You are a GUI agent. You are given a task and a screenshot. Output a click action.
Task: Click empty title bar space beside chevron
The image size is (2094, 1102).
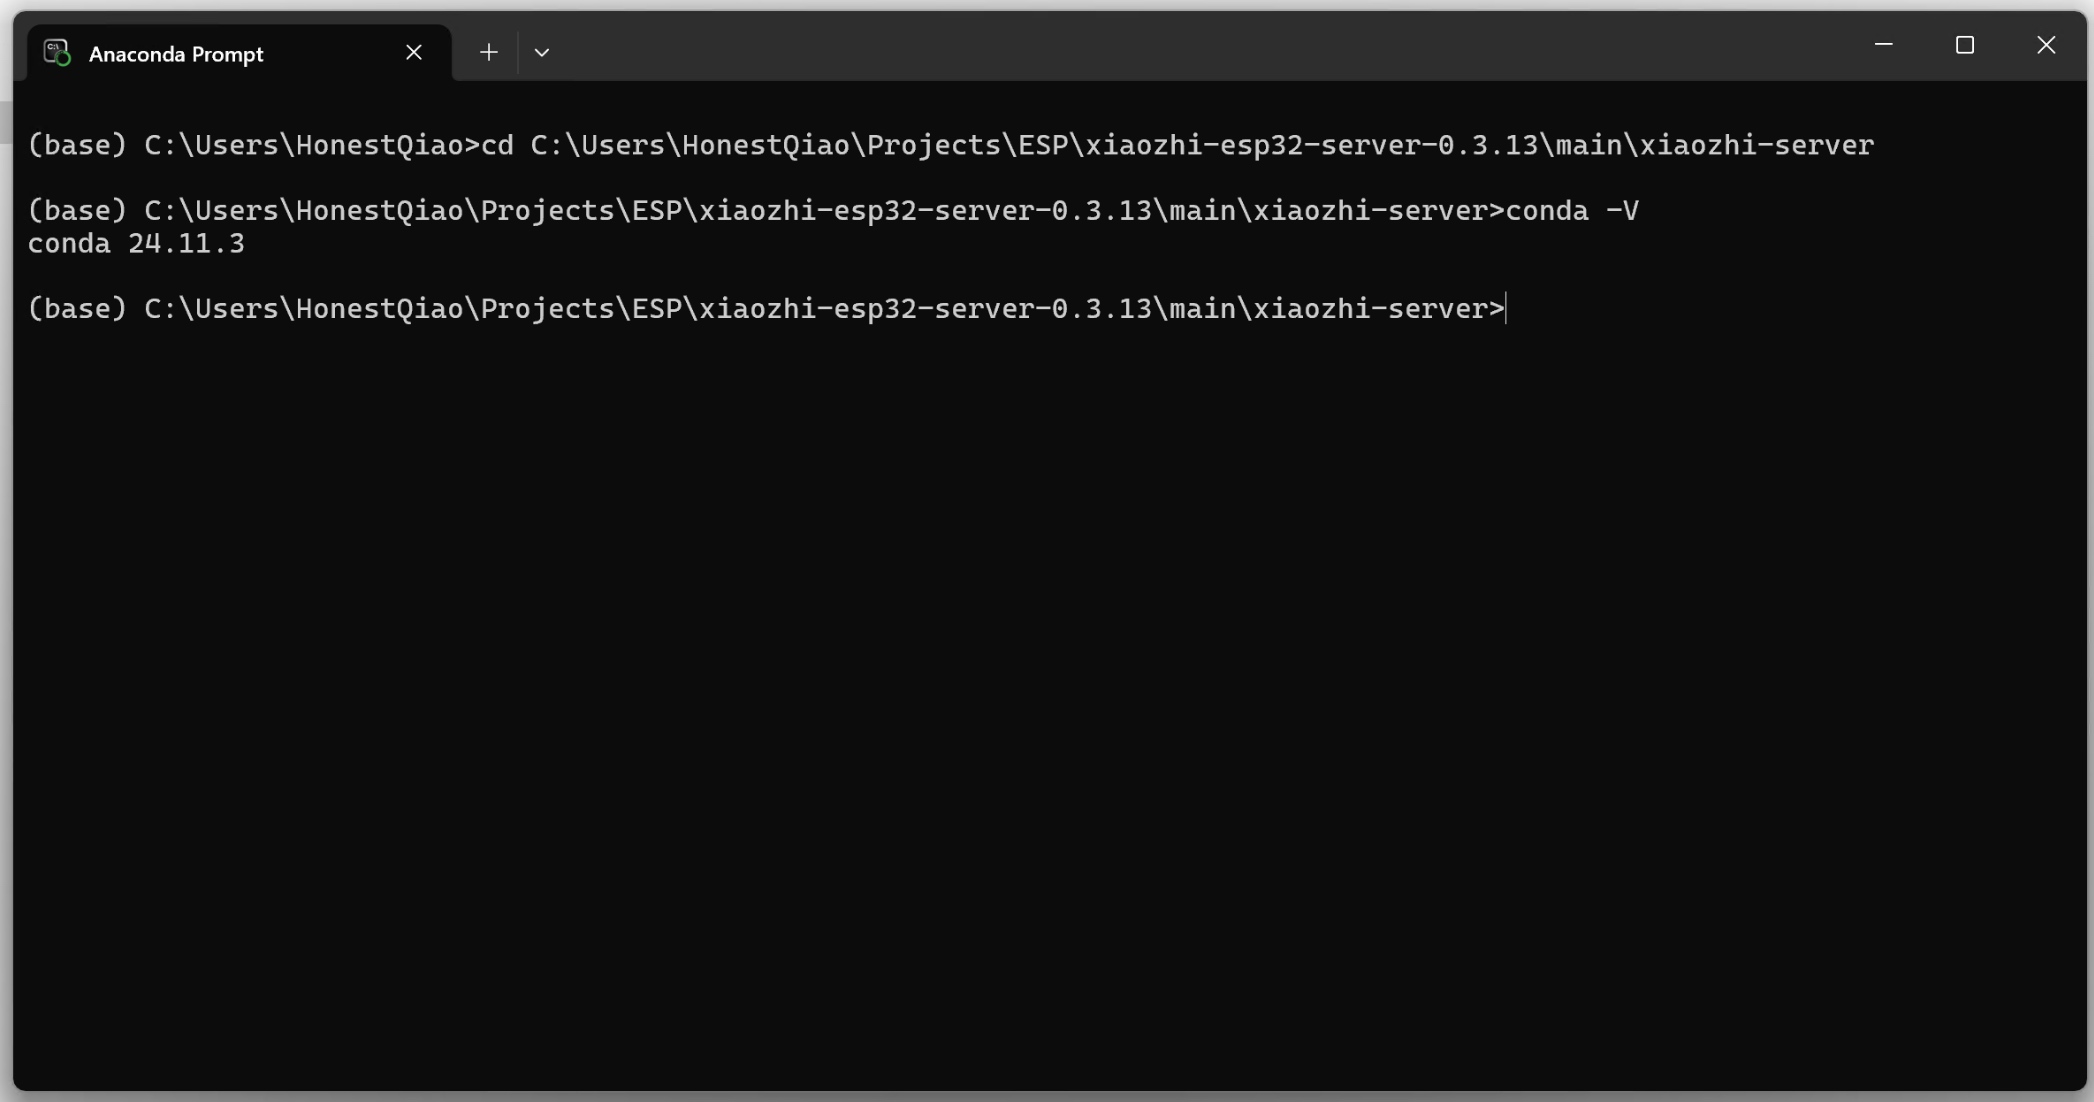1200,46
